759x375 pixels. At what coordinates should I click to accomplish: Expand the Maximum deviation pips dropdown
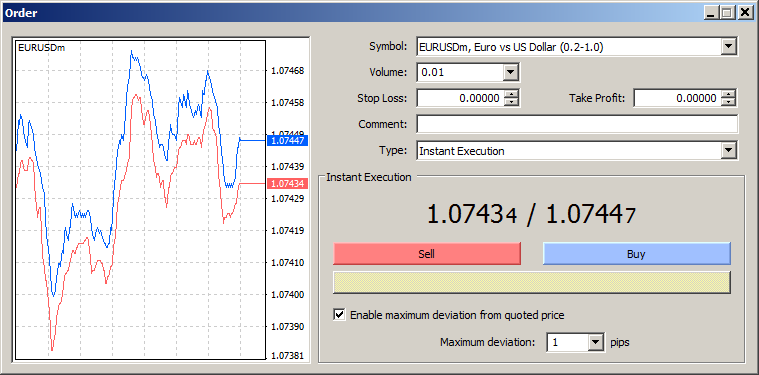[x=596, y=343]
